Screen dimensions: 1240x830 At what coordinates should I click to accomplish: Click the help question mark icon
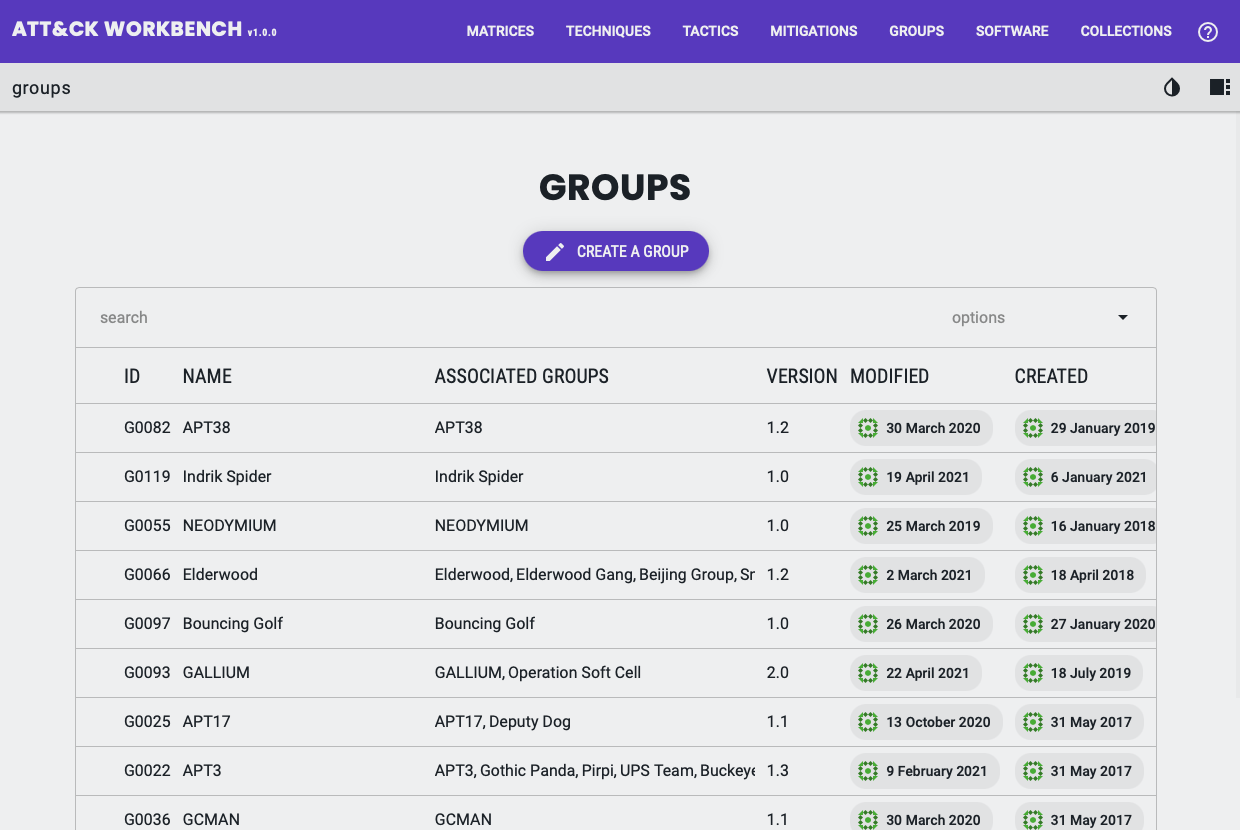[1208, 31]
